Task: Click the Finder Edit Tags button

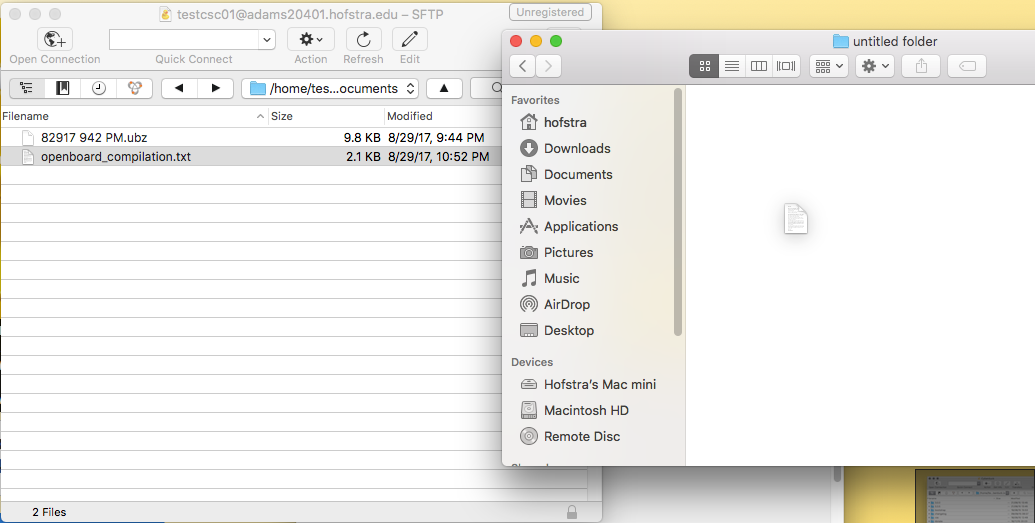Action: 966,66
